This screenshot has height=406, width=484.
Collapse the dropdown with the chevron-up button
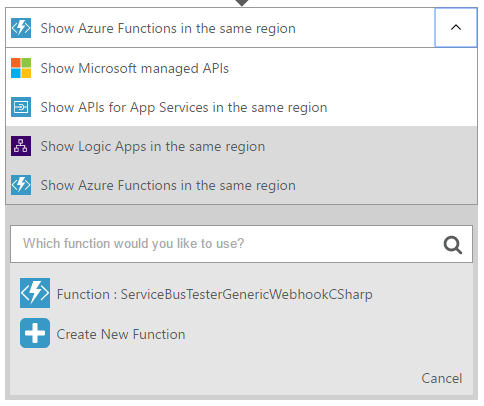point(456,28)
